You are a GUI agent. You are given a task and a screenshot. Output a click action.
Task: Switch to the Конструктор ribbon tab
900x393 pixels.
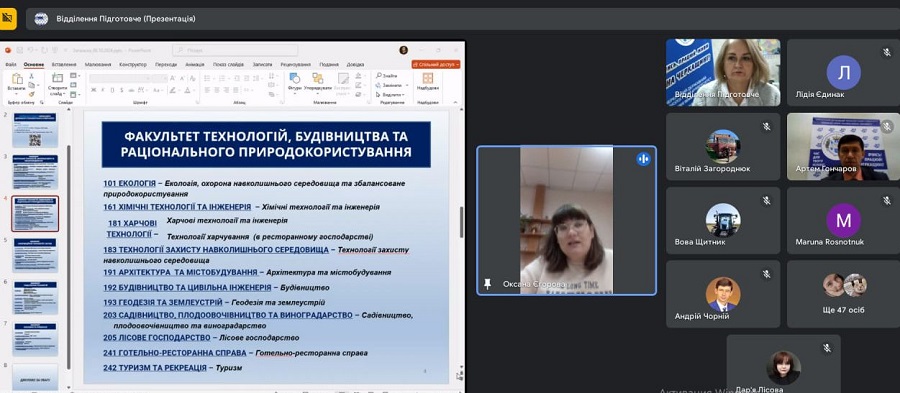(x=133, y=65)
